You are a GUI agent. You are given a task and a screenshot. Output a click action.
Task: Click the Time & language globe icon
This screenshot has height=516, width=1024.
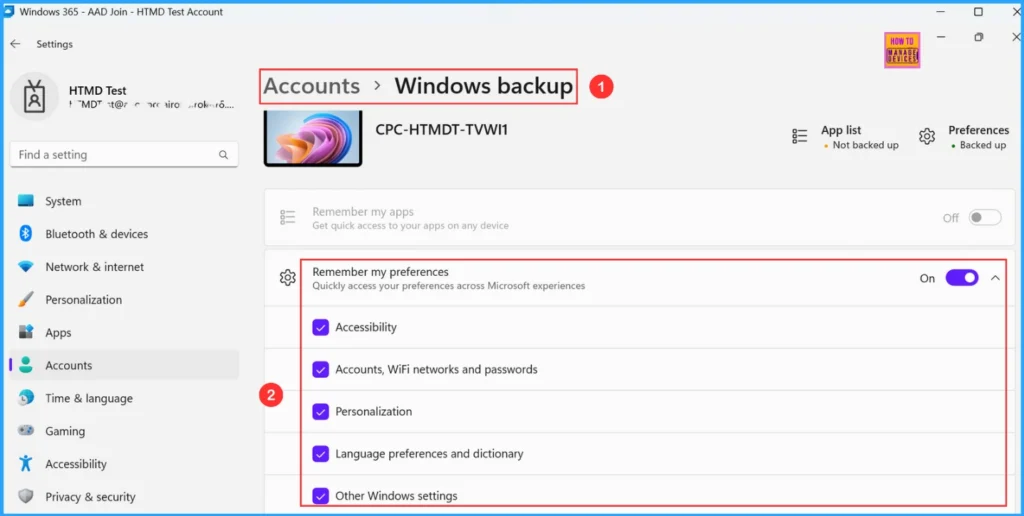pos(25,398)
